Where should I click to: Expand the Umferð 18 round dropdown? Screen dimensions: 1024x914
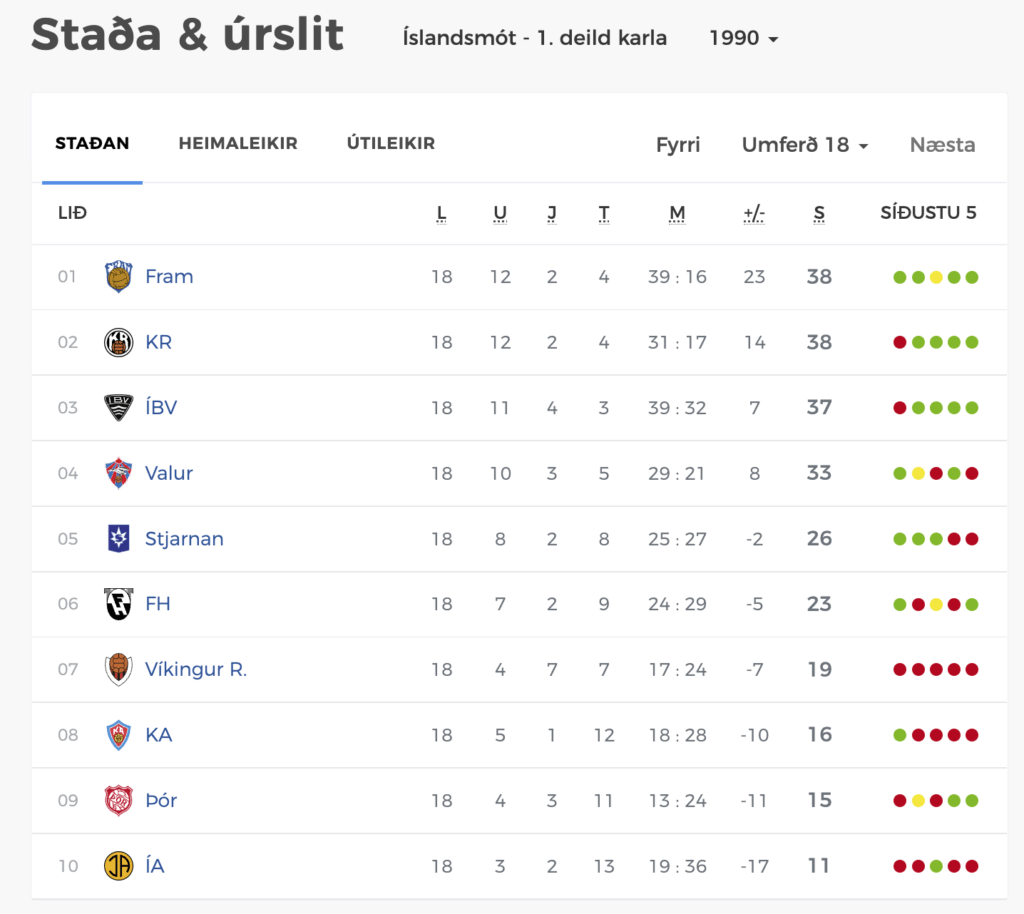click(x=805, y=144)
